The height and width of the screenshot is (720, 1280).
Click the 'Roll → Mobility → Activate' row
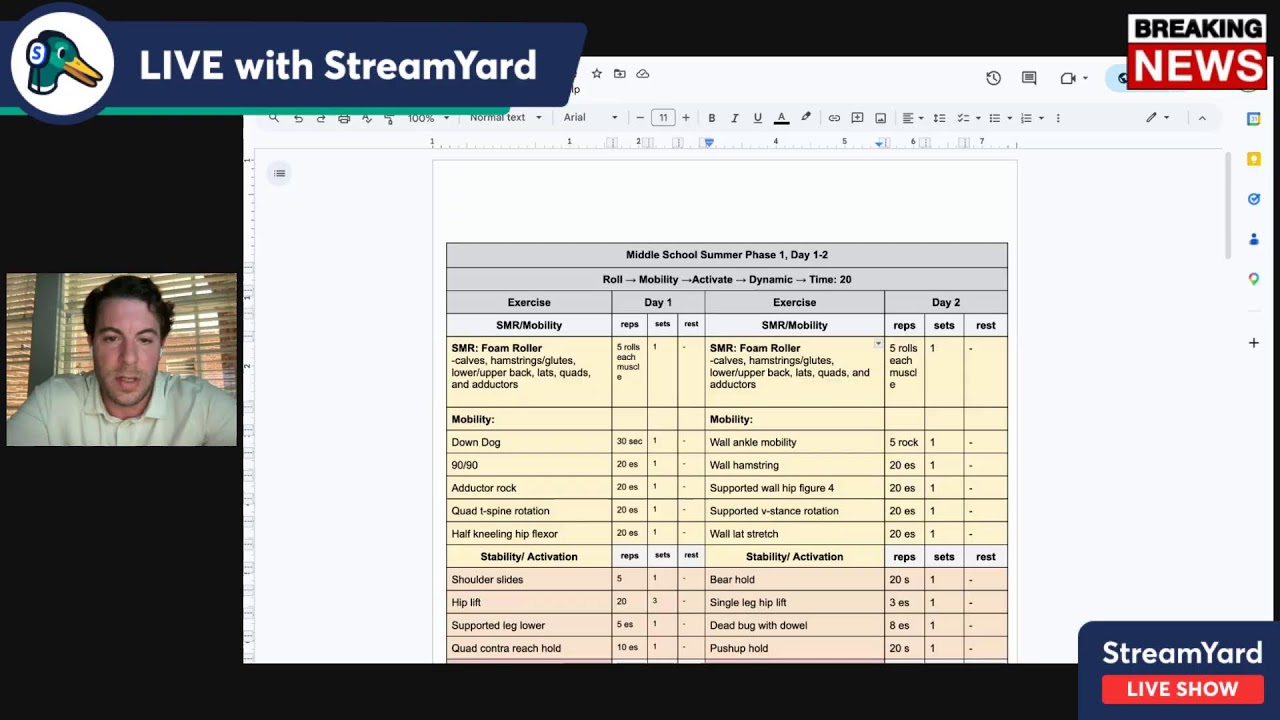pyautogui.click(x=727, y=280)
